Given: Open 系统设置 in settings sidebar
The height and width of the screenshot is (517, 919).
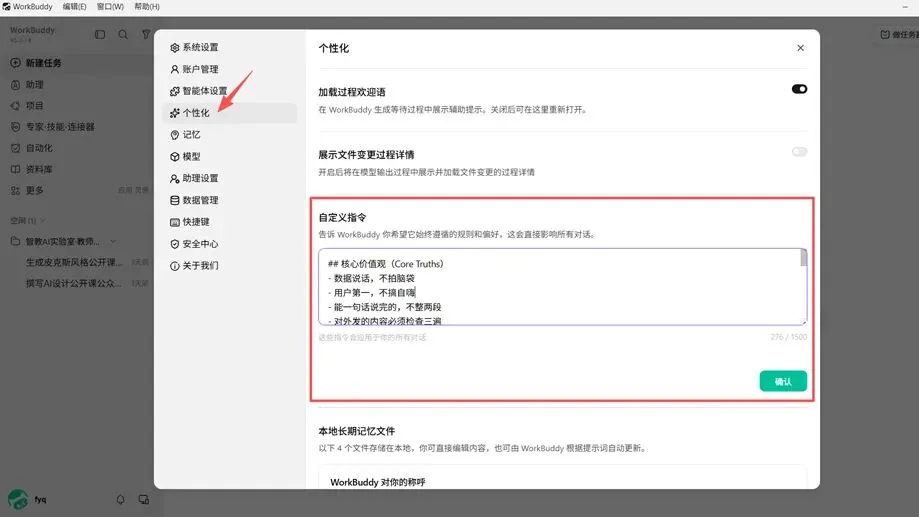Looking at the screenshot, I should pos(229,47).
